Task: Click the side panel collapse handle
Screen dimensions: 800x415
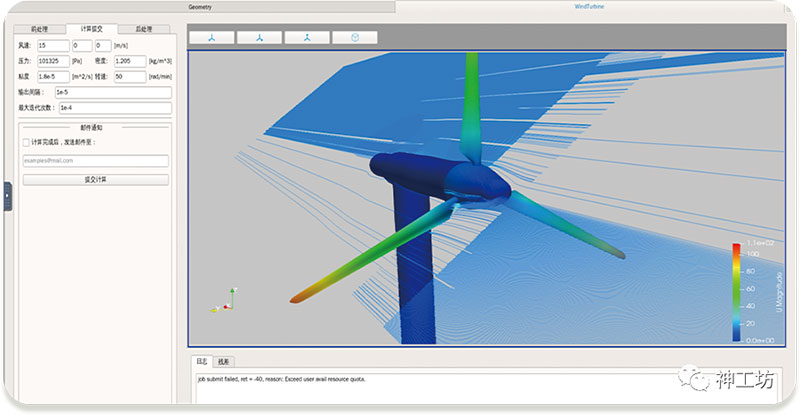Action: click(7, 196)
